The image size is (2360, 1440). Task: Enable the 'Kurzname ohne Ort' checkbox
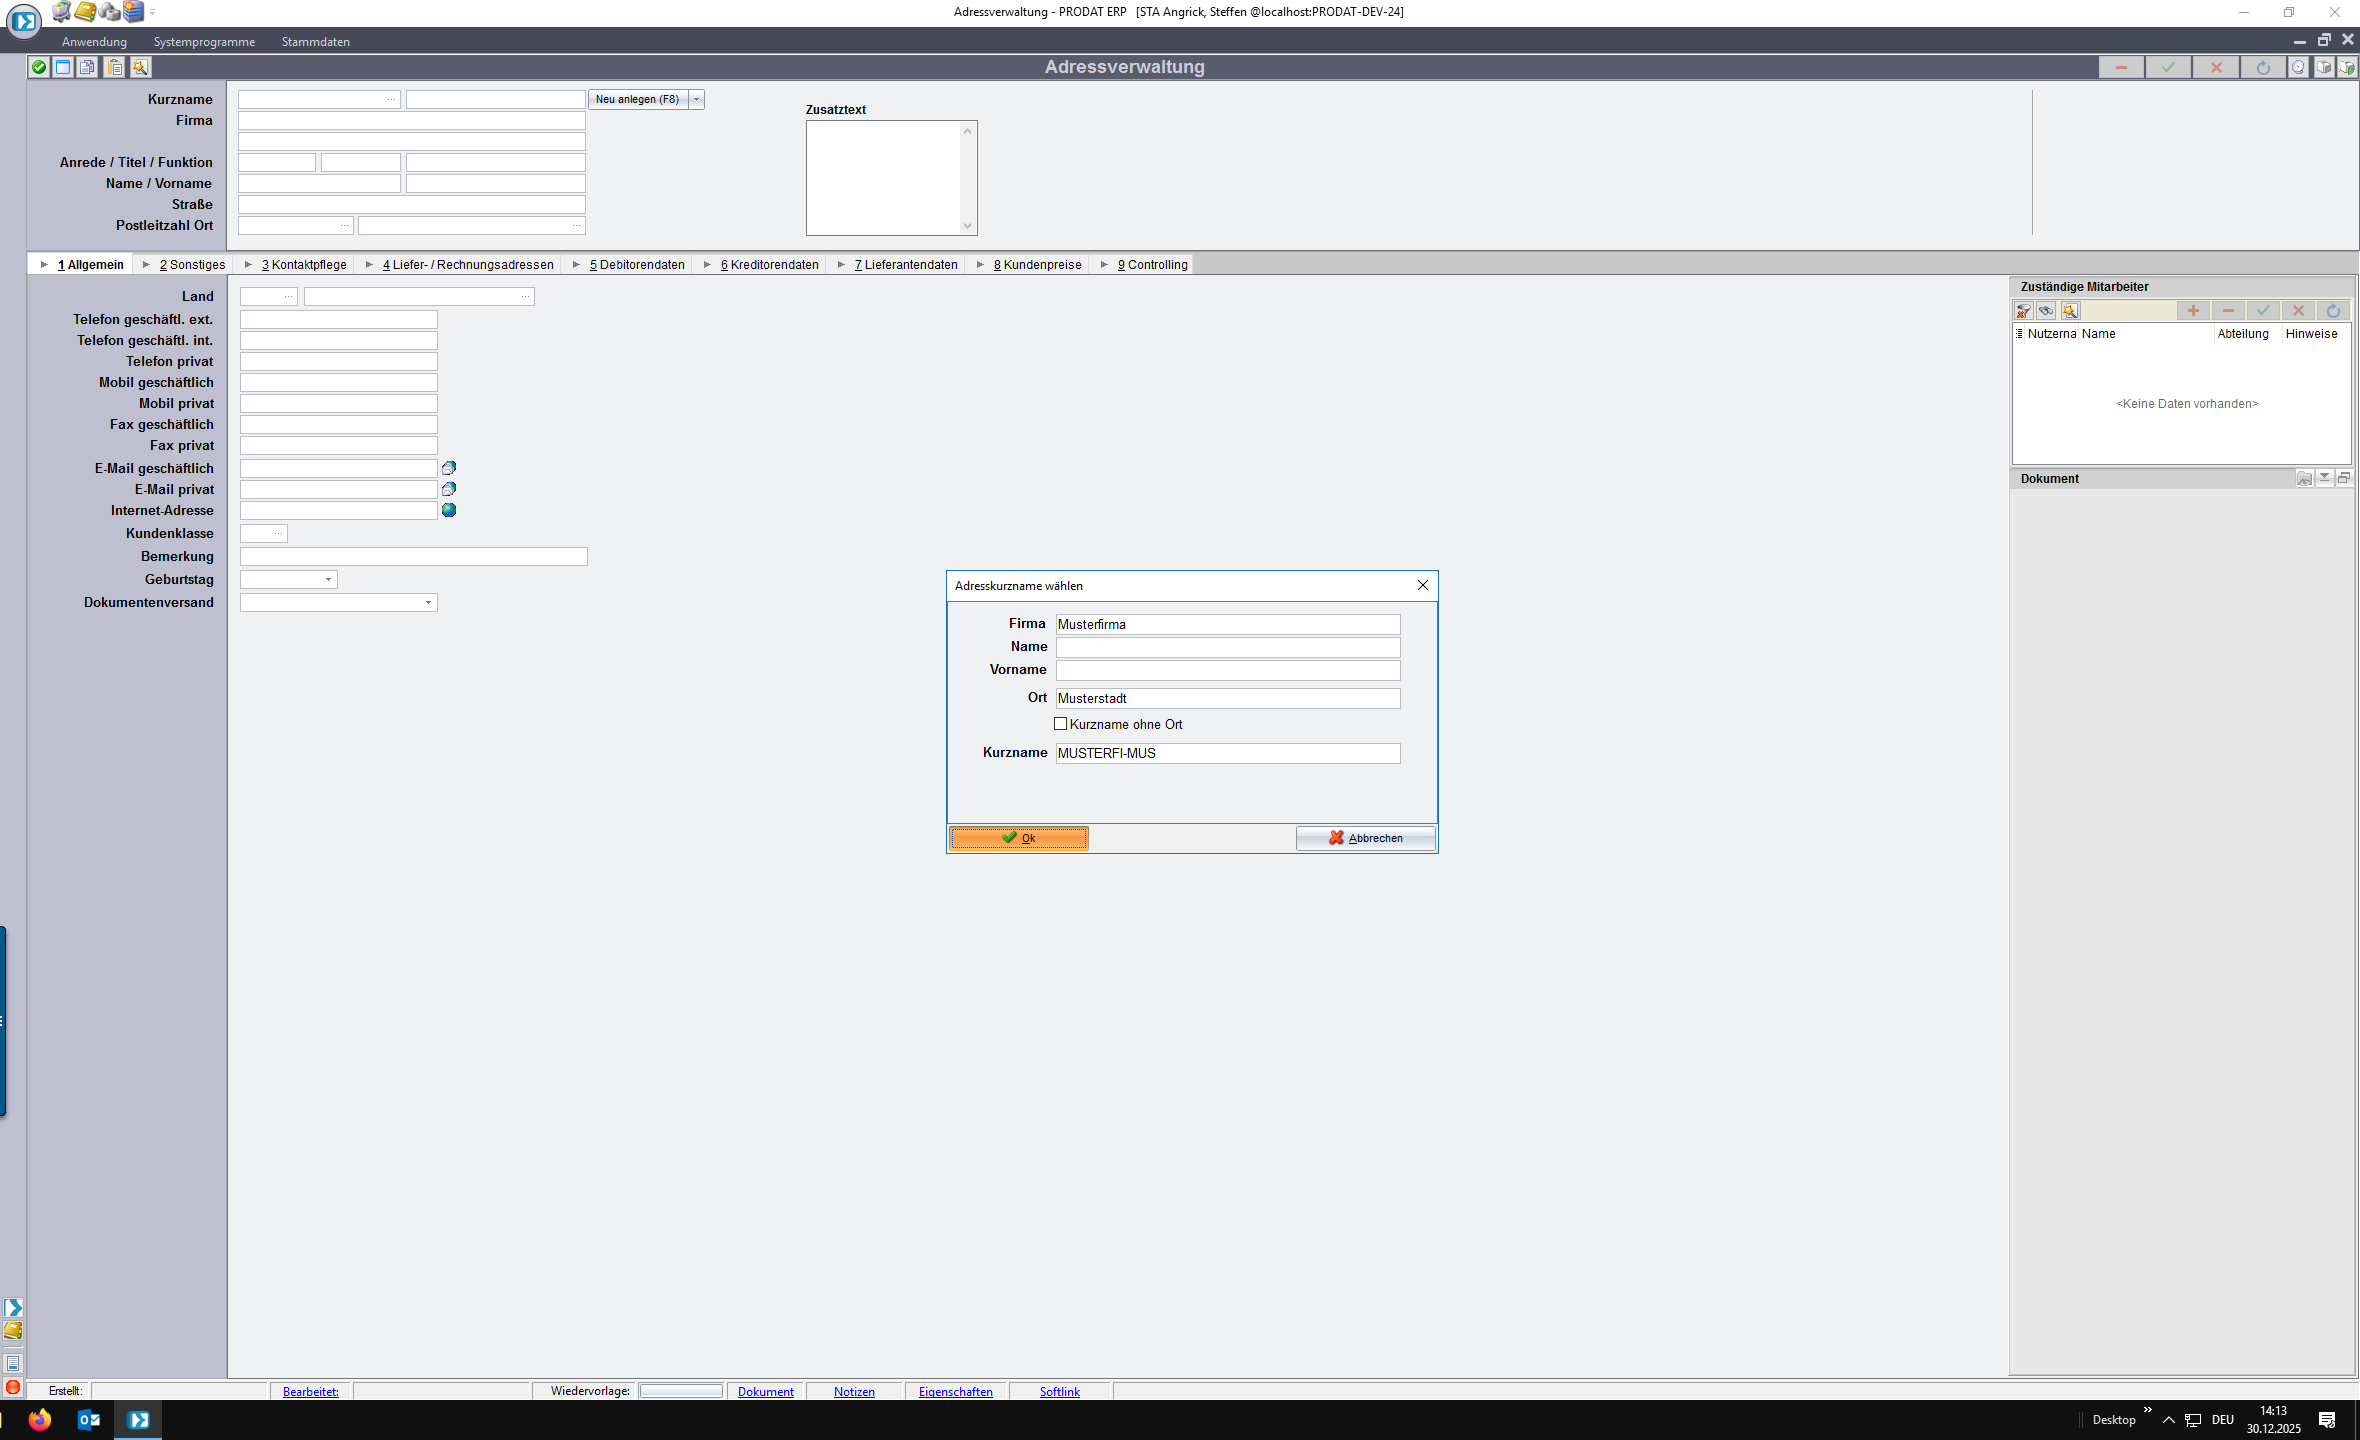pyautogui.click(x=1061, y=724)
